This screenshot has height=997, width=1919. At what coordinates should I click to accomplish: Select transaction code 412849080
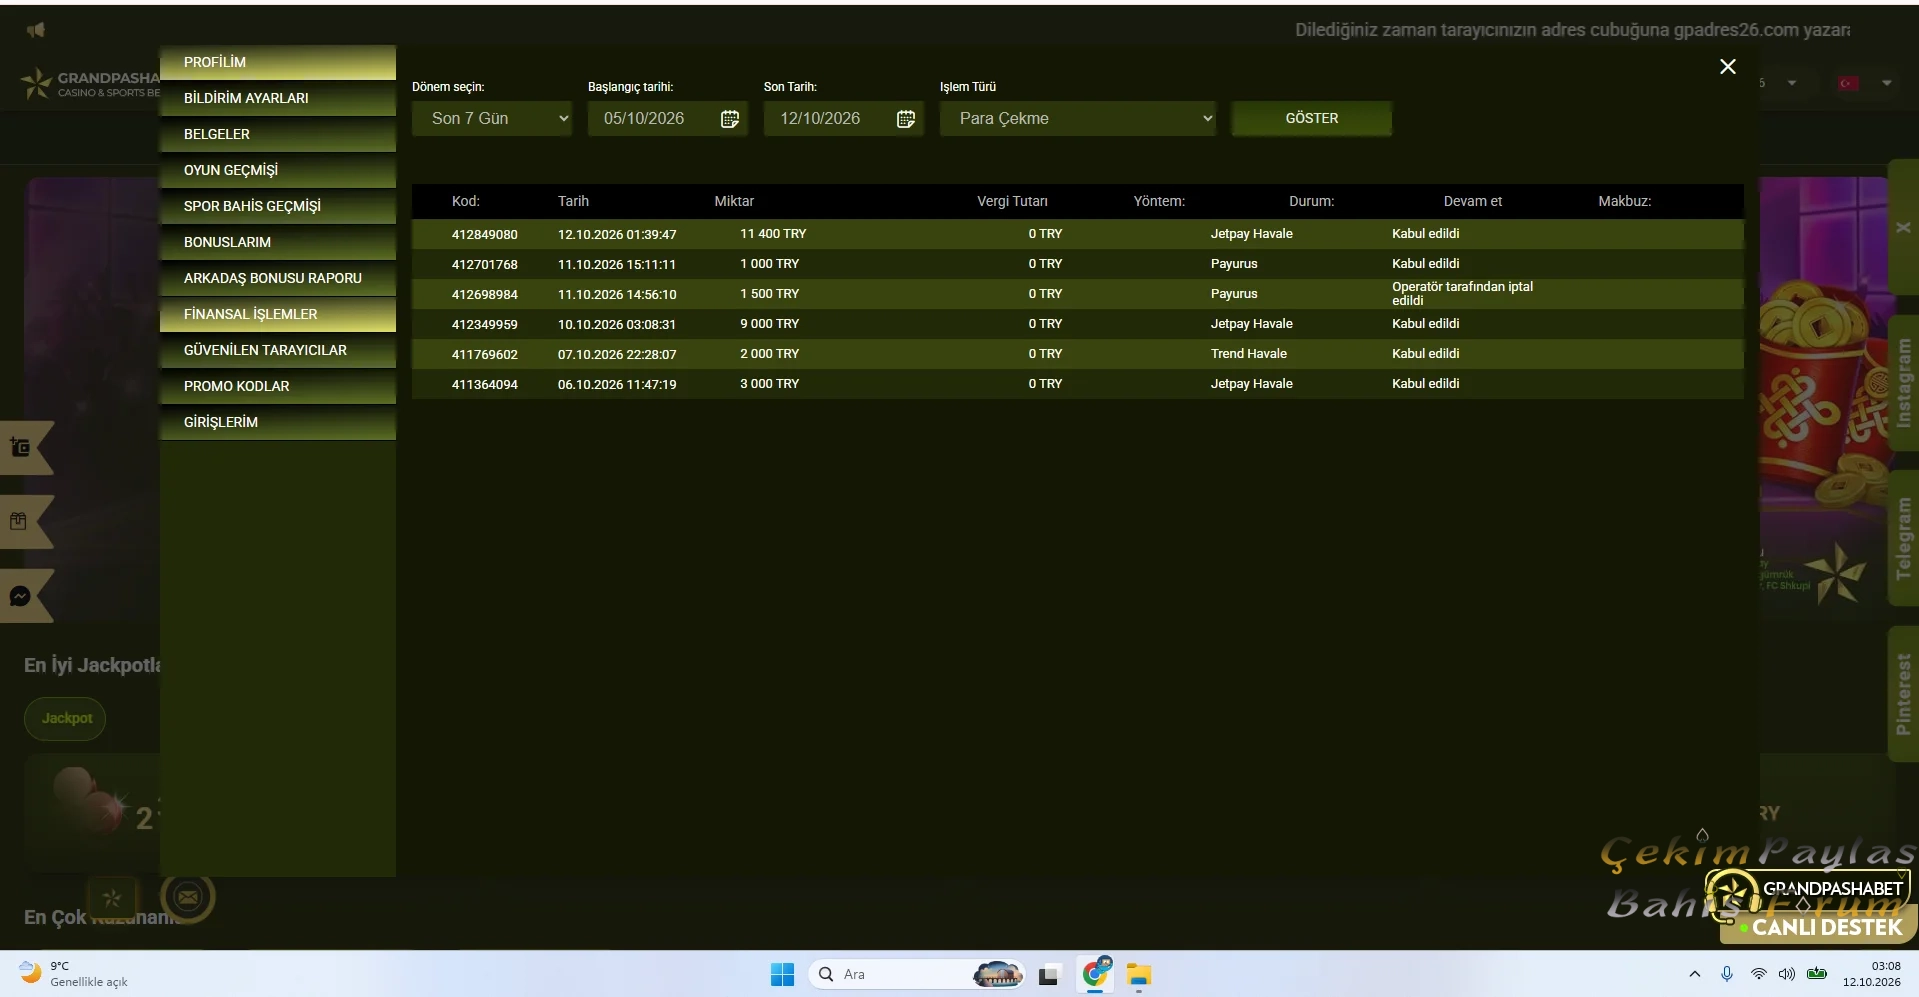[484, 235]
